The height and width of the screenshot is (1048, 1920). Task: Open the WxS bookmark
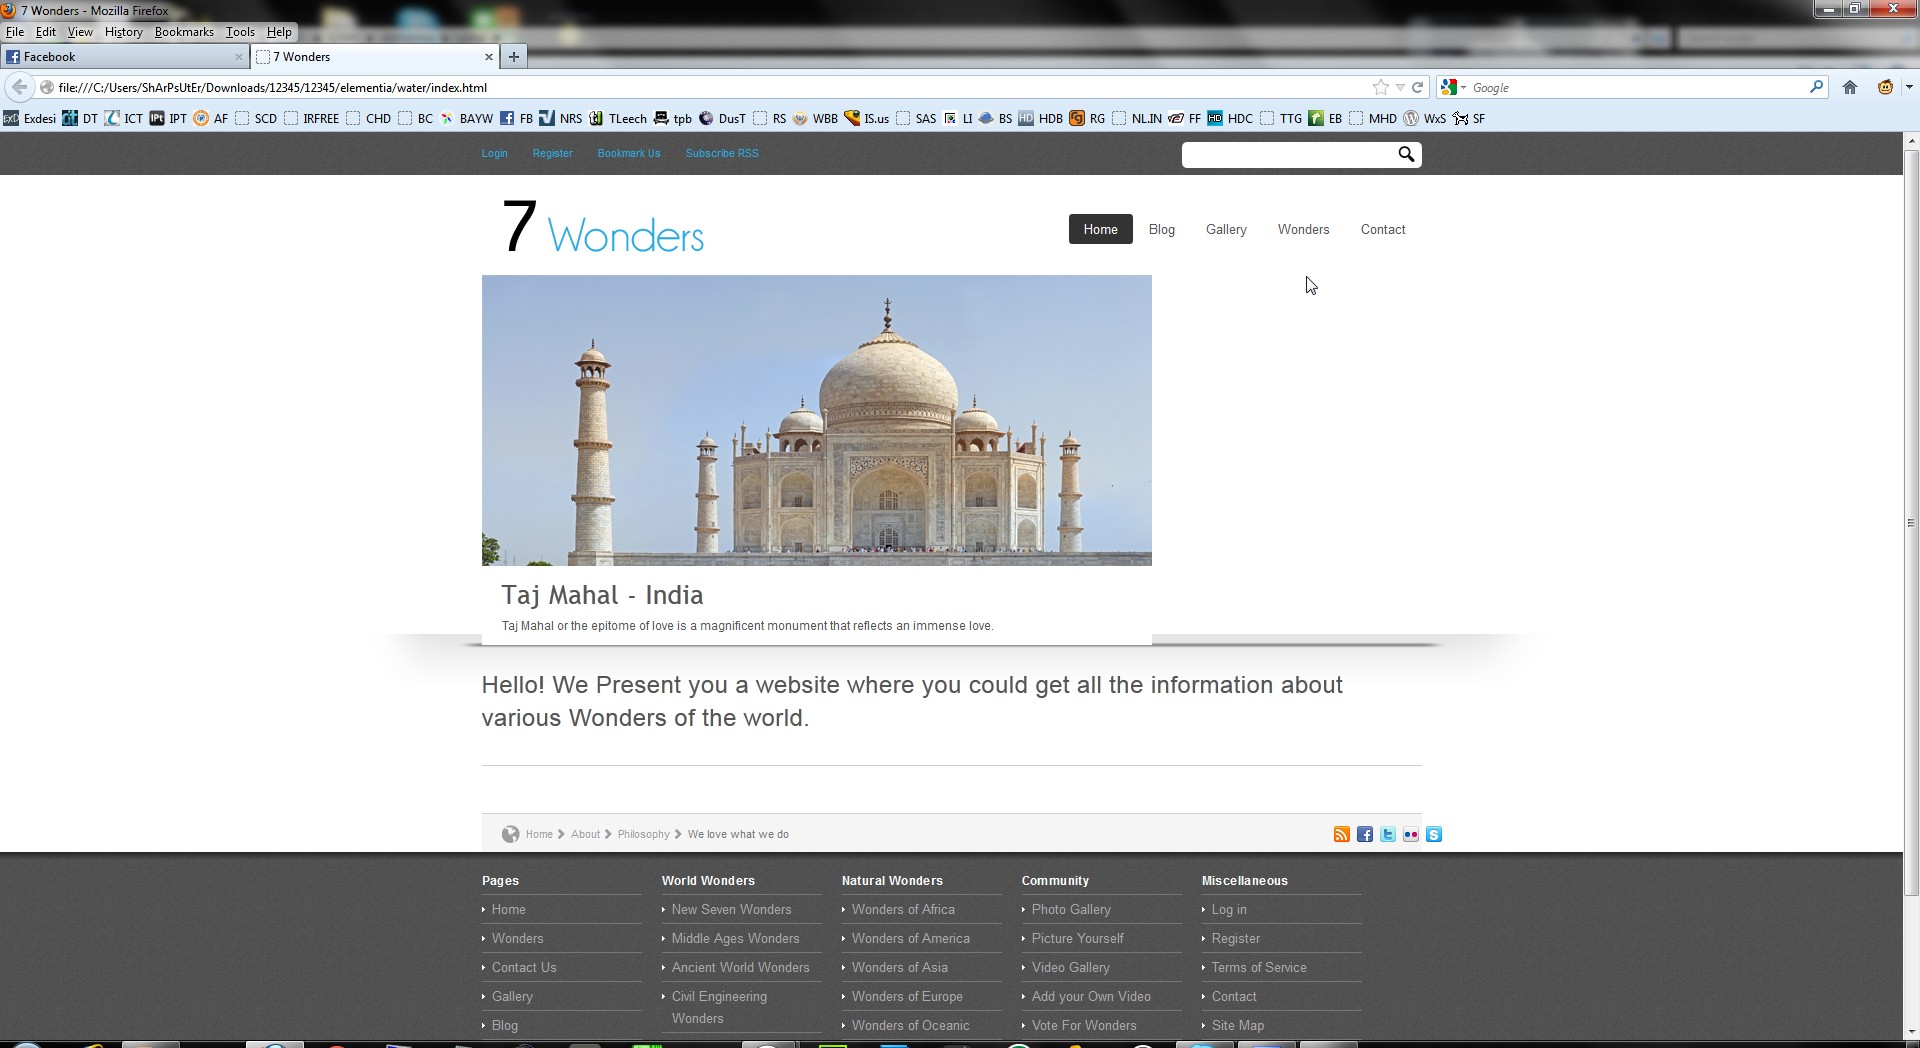click(1425, 118)
